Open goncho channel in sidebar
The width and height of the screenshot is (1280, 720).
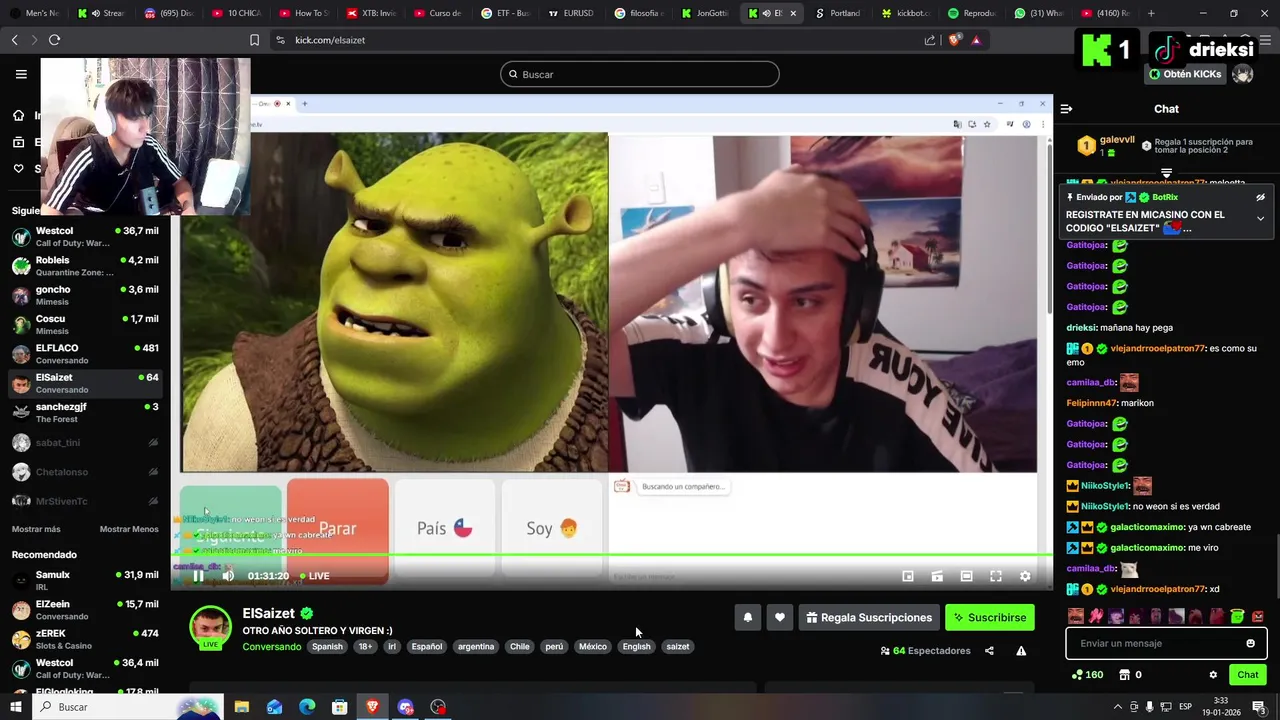[85, 295]
